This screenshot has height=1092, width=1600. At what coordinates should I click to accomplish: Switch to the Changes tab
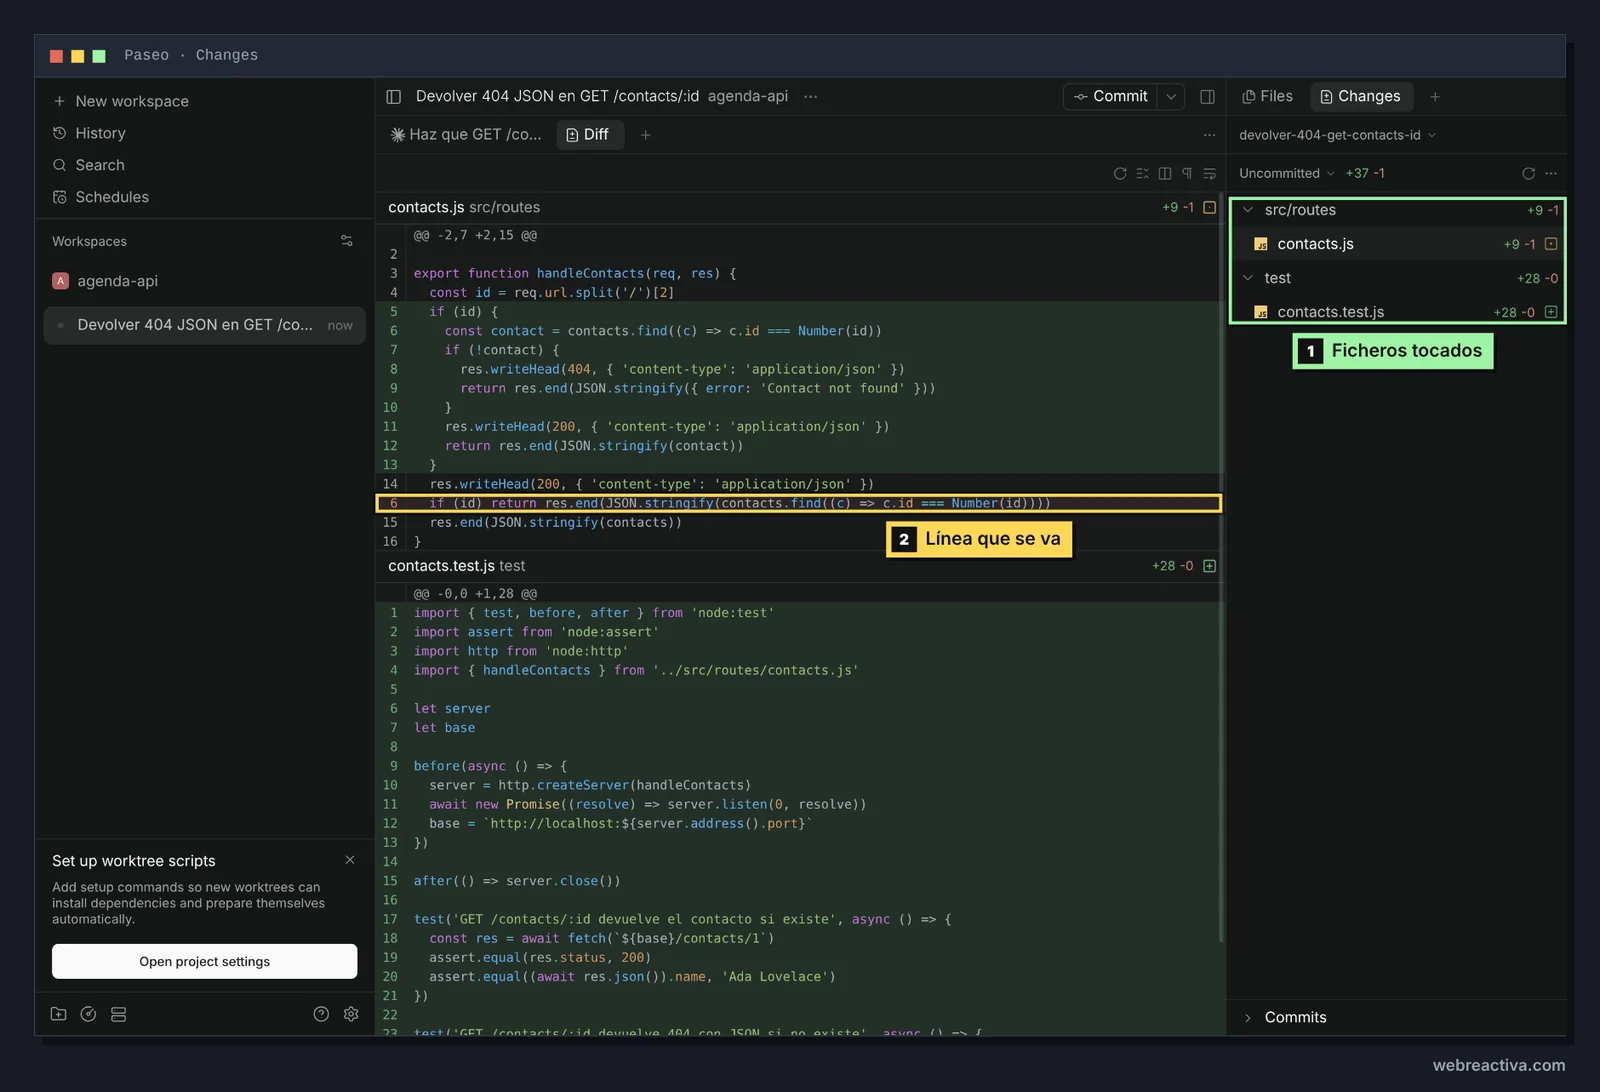pyautogui.click(x=1360, y=97)
